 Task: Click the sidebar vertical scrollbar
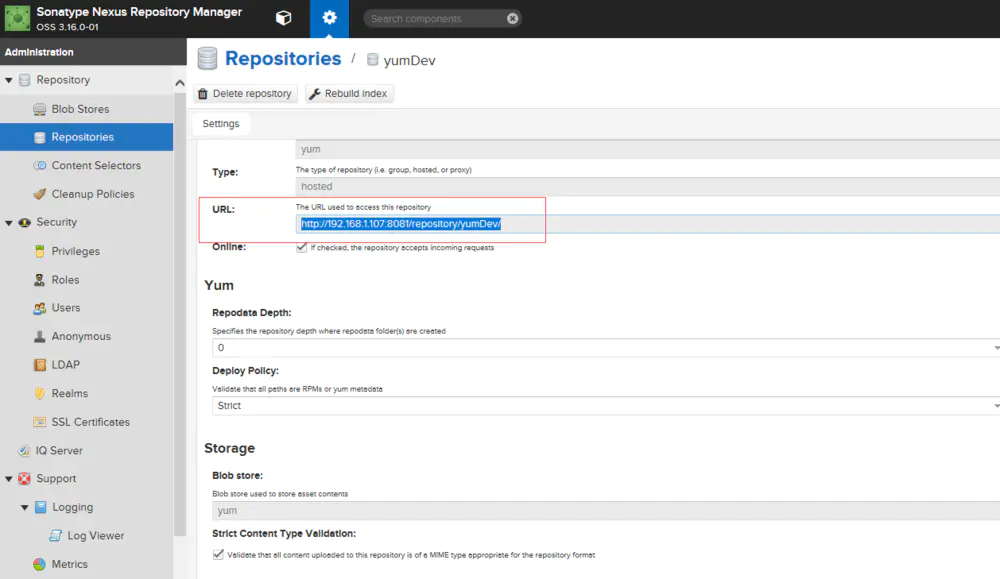pos(180,312)
